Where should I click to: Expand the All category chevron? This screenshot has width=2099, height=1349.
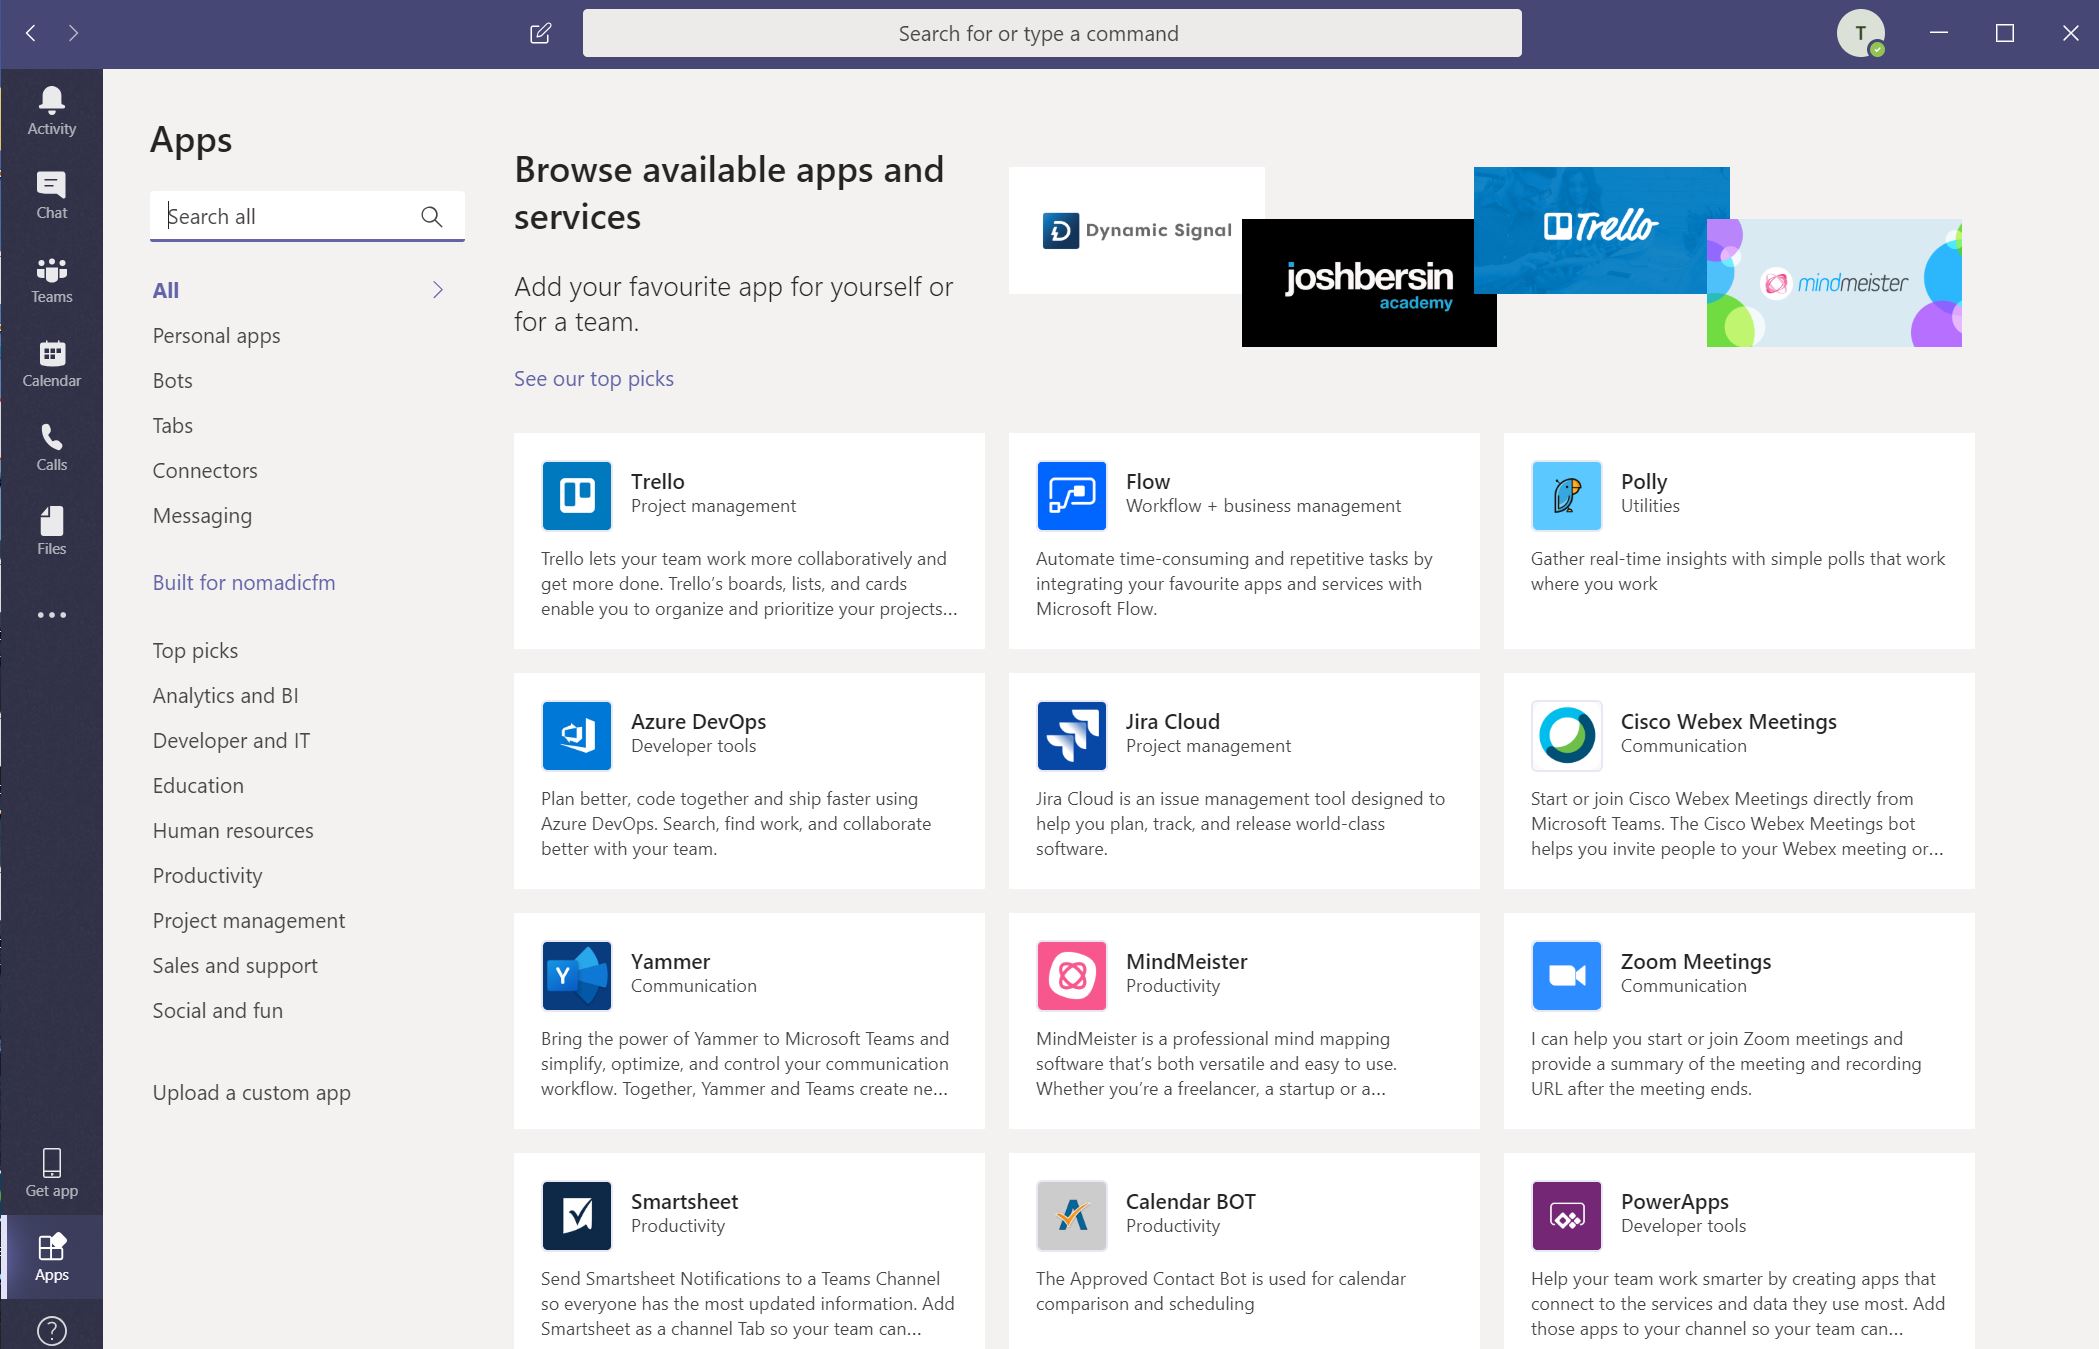(437, 290)
